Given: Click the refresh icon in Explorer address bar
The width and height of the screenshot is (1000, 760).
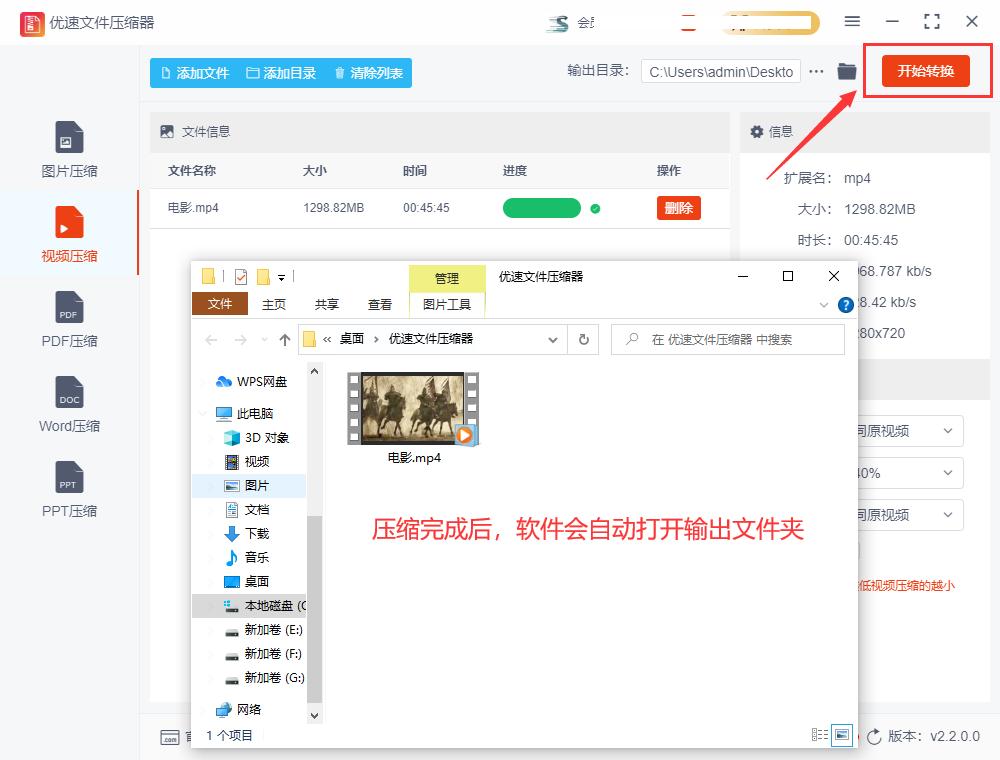Looking at the screenshot, I should click(585, 339).
